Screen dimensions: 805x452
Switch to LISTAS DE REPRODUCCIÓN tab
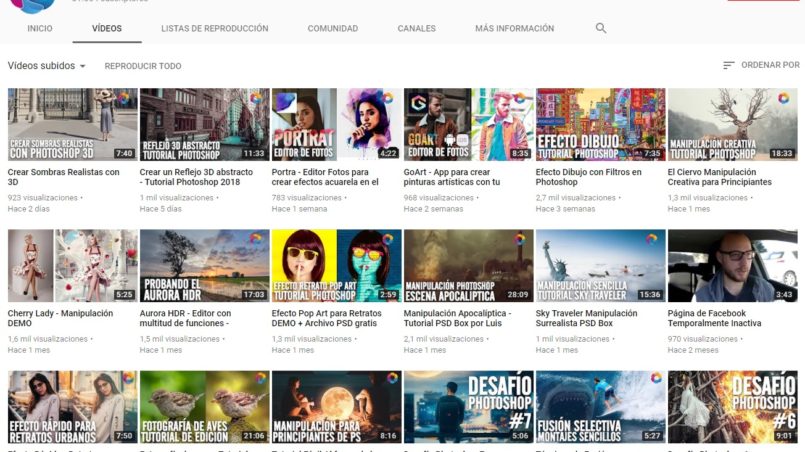[215, 28]
